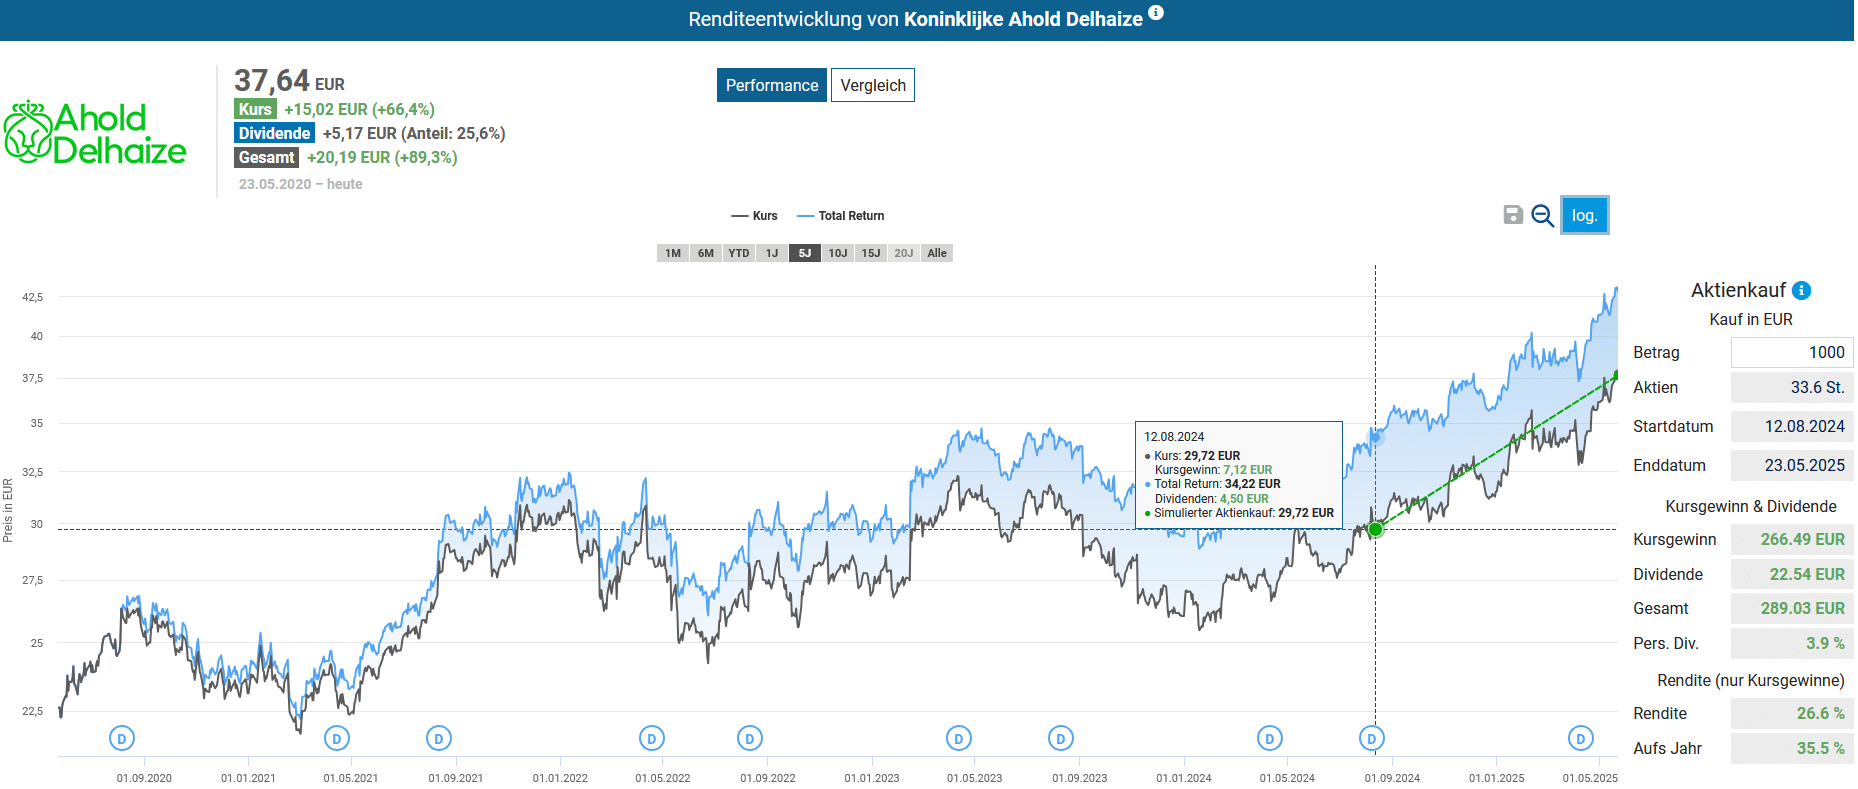Select the Alle time range
The height and width of the screenshot is (789, 1858).
pos(937,253)
